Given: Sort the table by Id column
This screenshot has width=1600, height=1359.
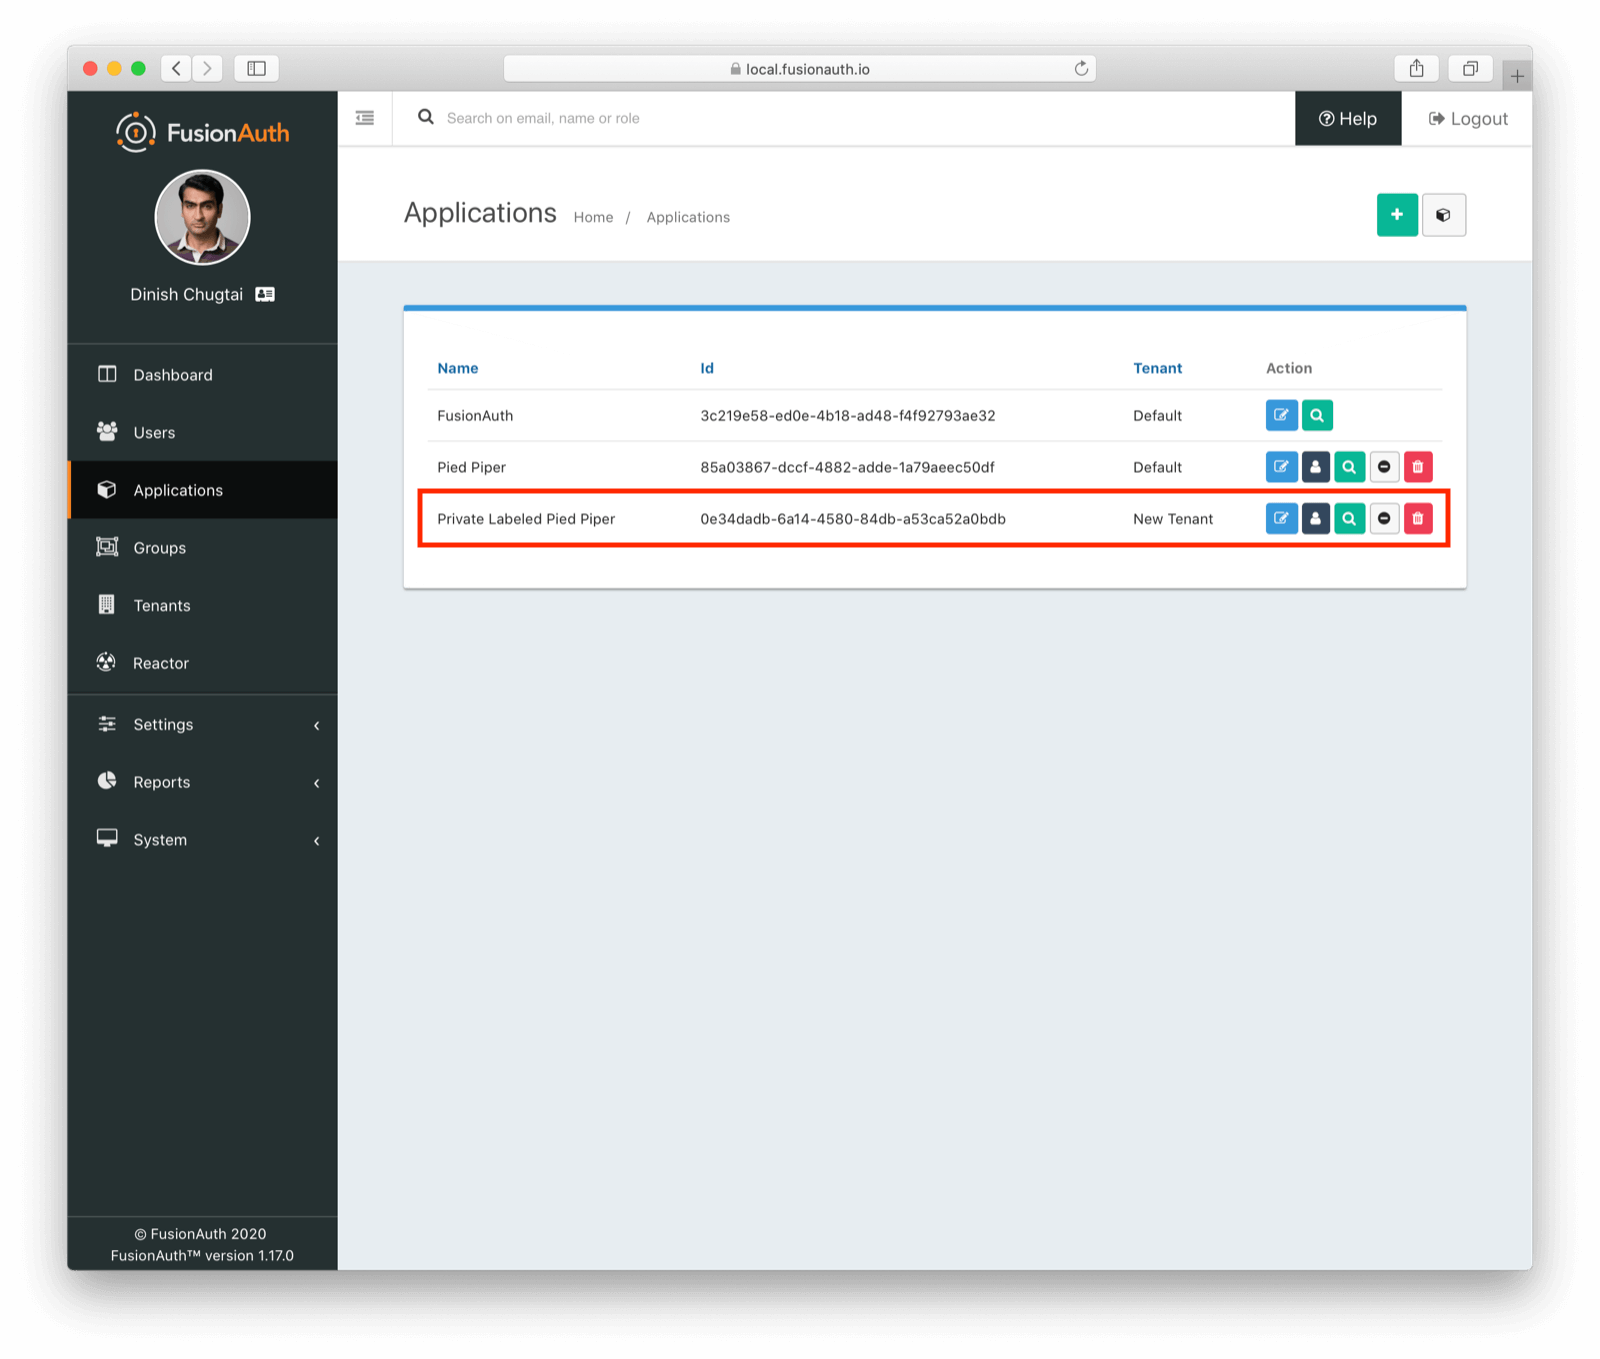Looking at the screenshot, I should [707, 368].
